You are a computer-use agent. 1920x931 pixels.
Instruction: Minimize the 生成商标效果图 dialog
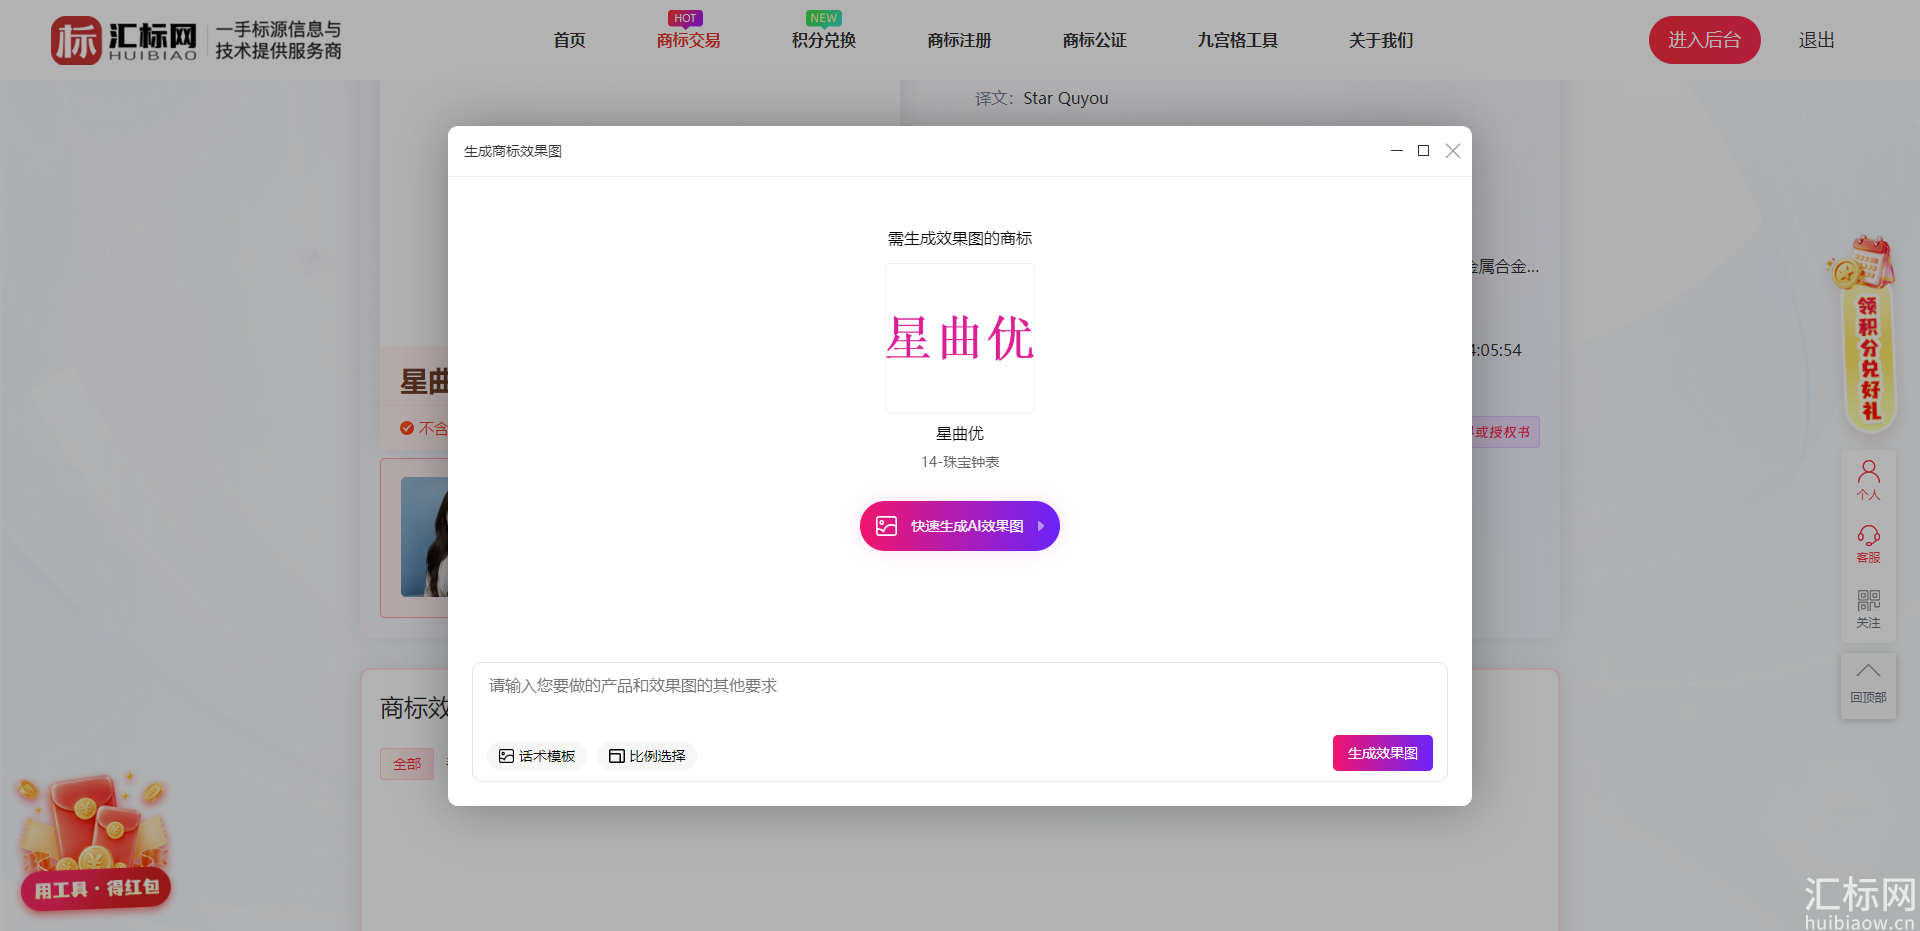[x=1396, y=151]
